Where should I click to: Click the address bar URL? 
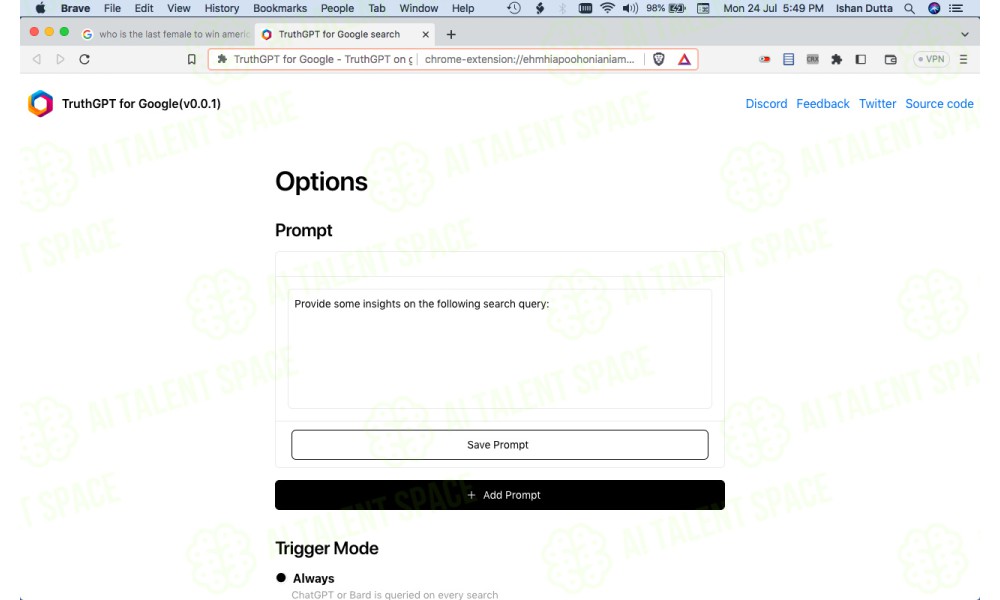tap(529, 59)
